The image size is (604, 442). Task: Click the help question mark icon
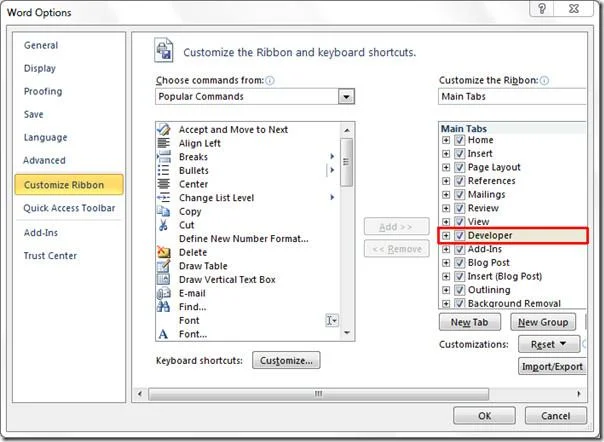(x=542, y=8)
